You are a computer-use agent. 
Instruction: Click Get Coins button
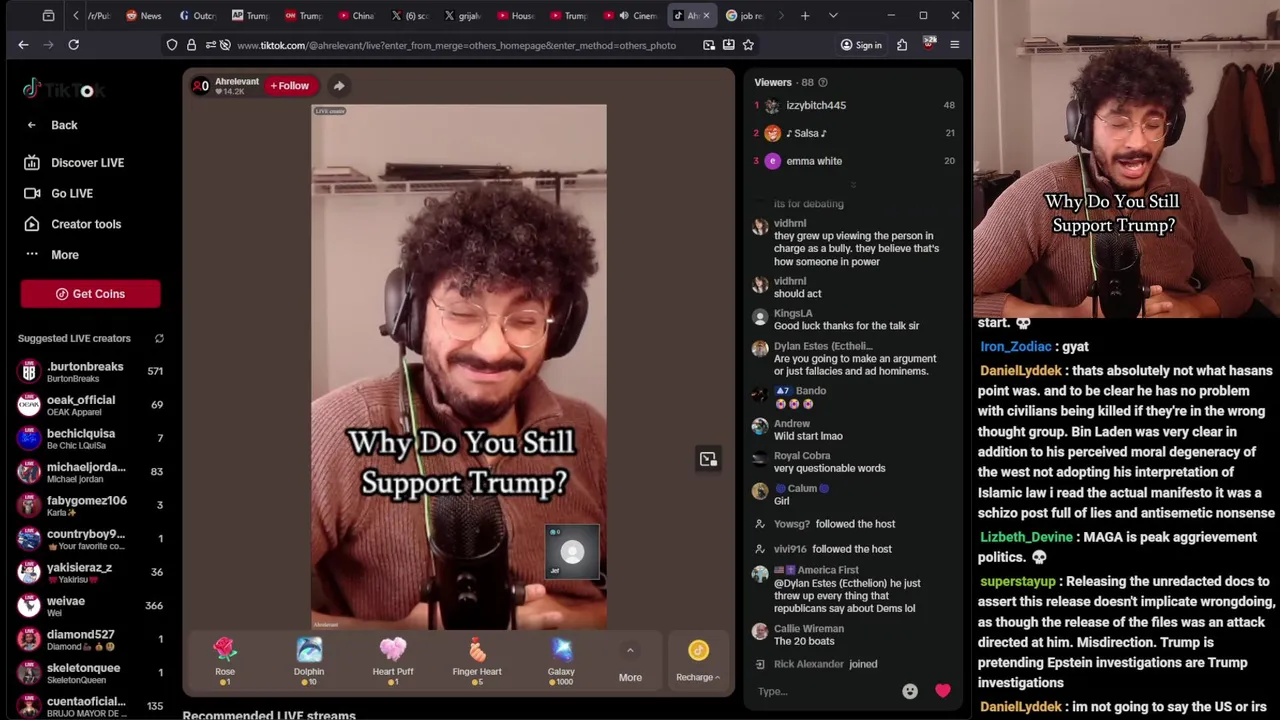(x=90, y=294)
